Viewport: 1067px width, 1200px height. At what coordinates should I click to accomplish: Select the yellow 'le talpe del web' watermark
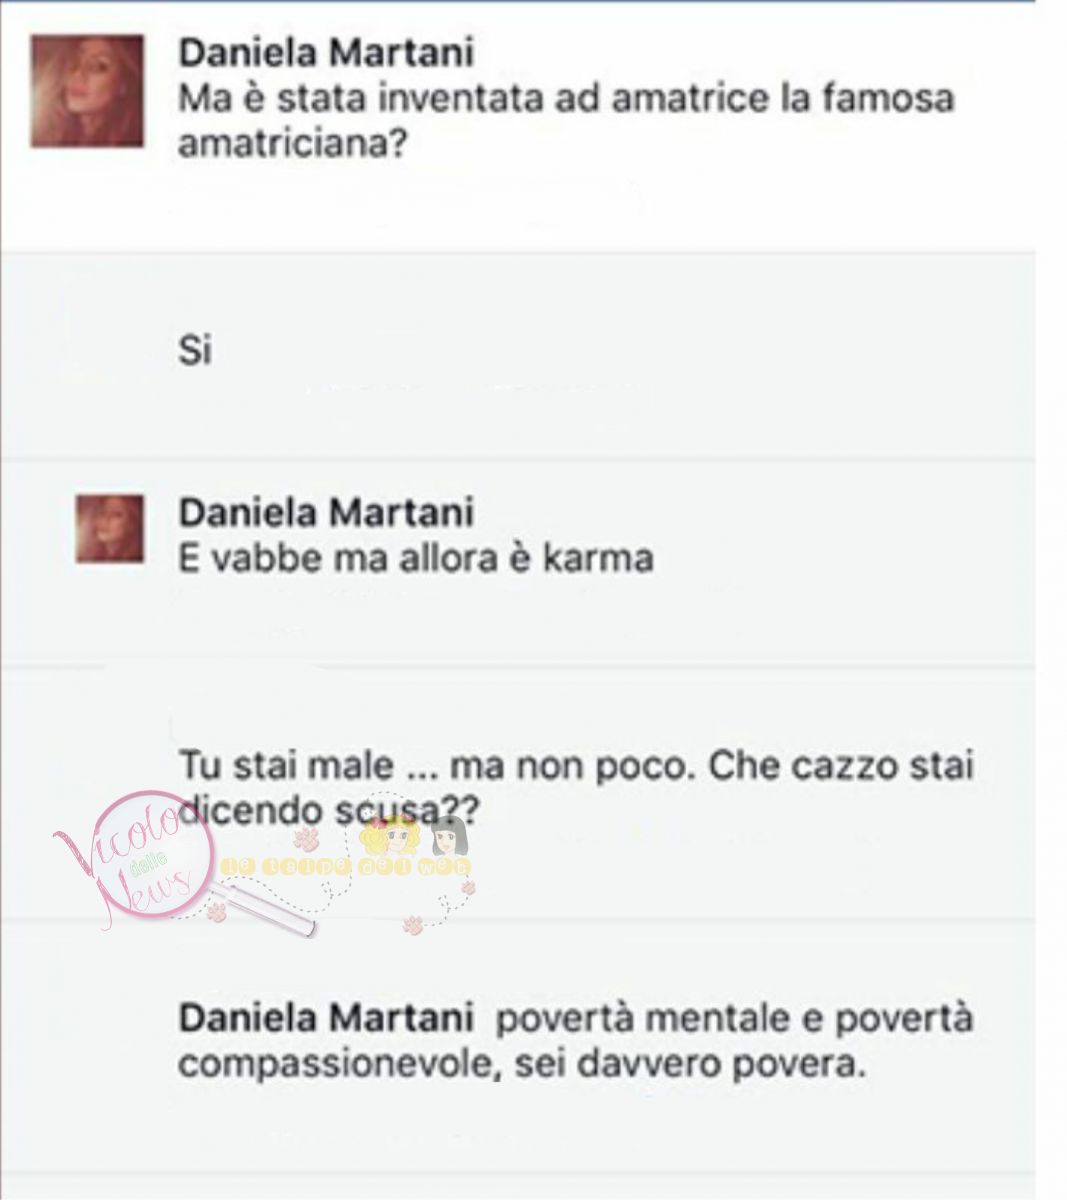pos(346,866)
